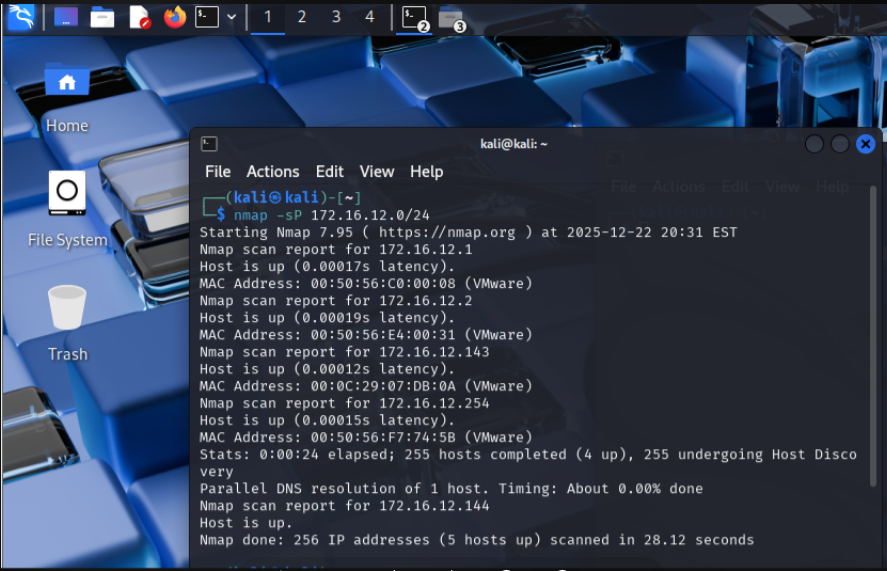The height and width of the screenshot is (571, 887).
Task: Click the terminal window icon in title bar
Action: coord(209,144)
